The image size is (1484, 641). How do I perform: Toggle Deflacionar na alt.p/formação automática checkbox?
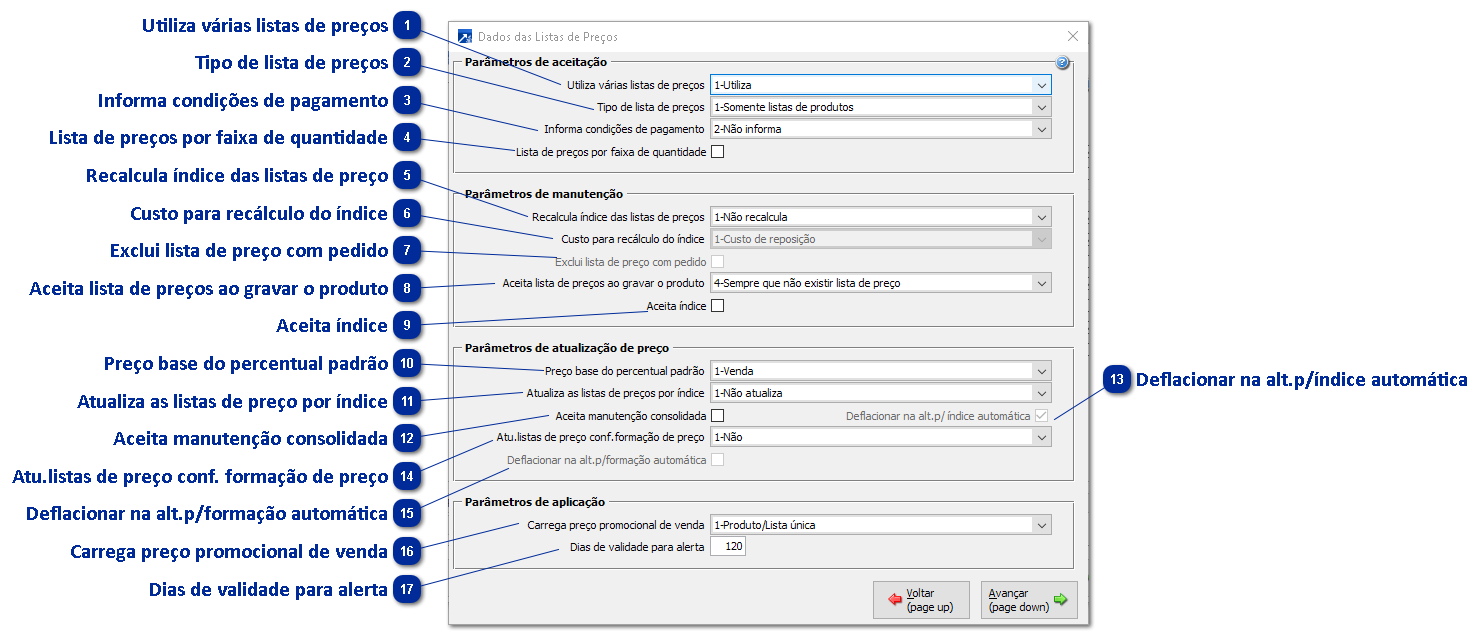click(x=717, y=460)
